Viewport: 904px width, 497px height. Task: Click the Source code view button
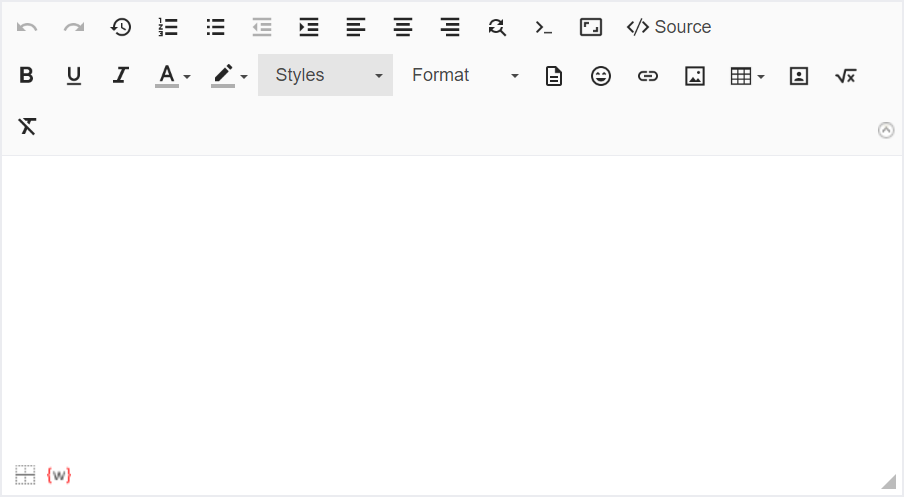[669, 27]
